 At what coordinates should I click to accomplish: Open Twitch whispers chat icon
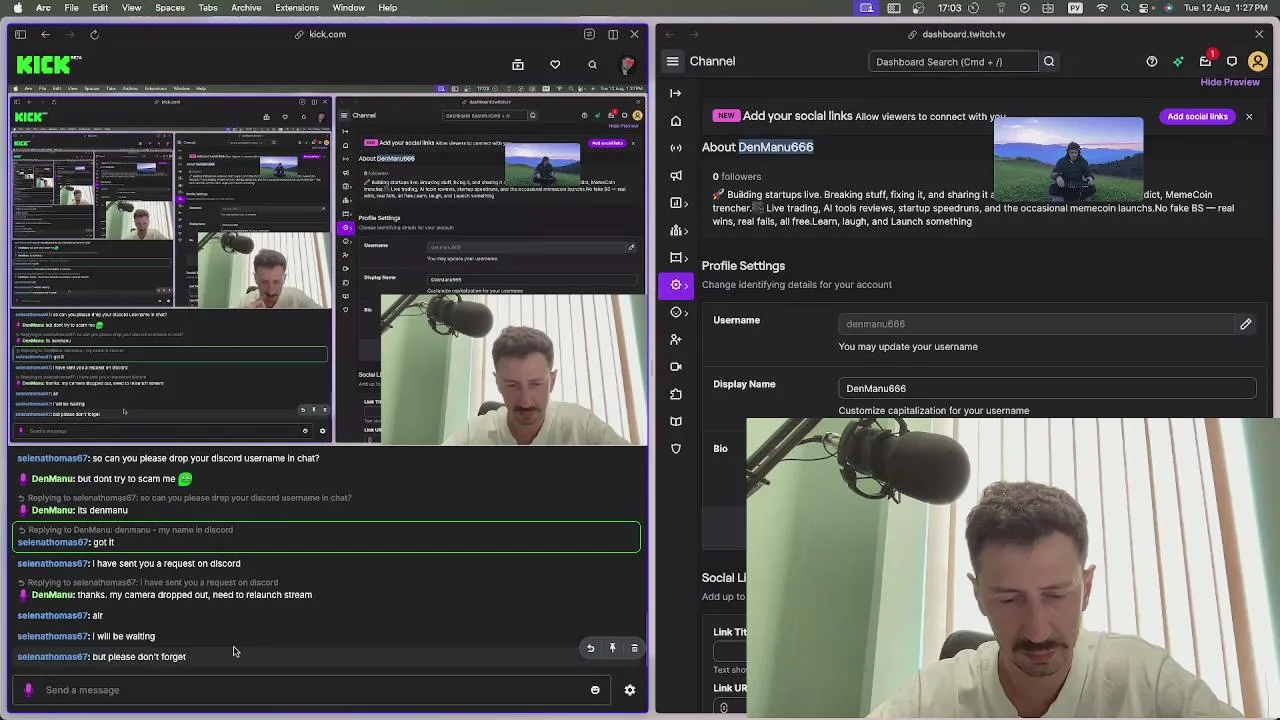(x=1232, y=62)
